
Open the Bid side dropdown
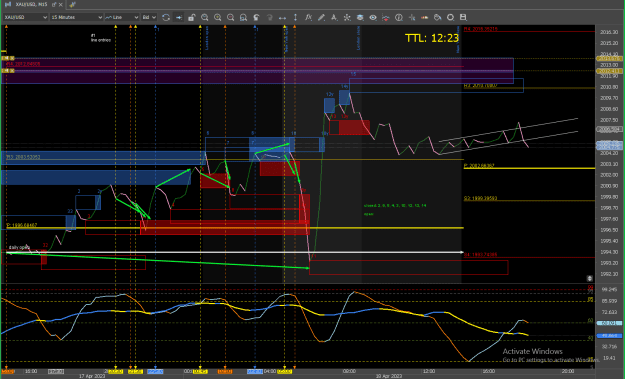(149, 17)
